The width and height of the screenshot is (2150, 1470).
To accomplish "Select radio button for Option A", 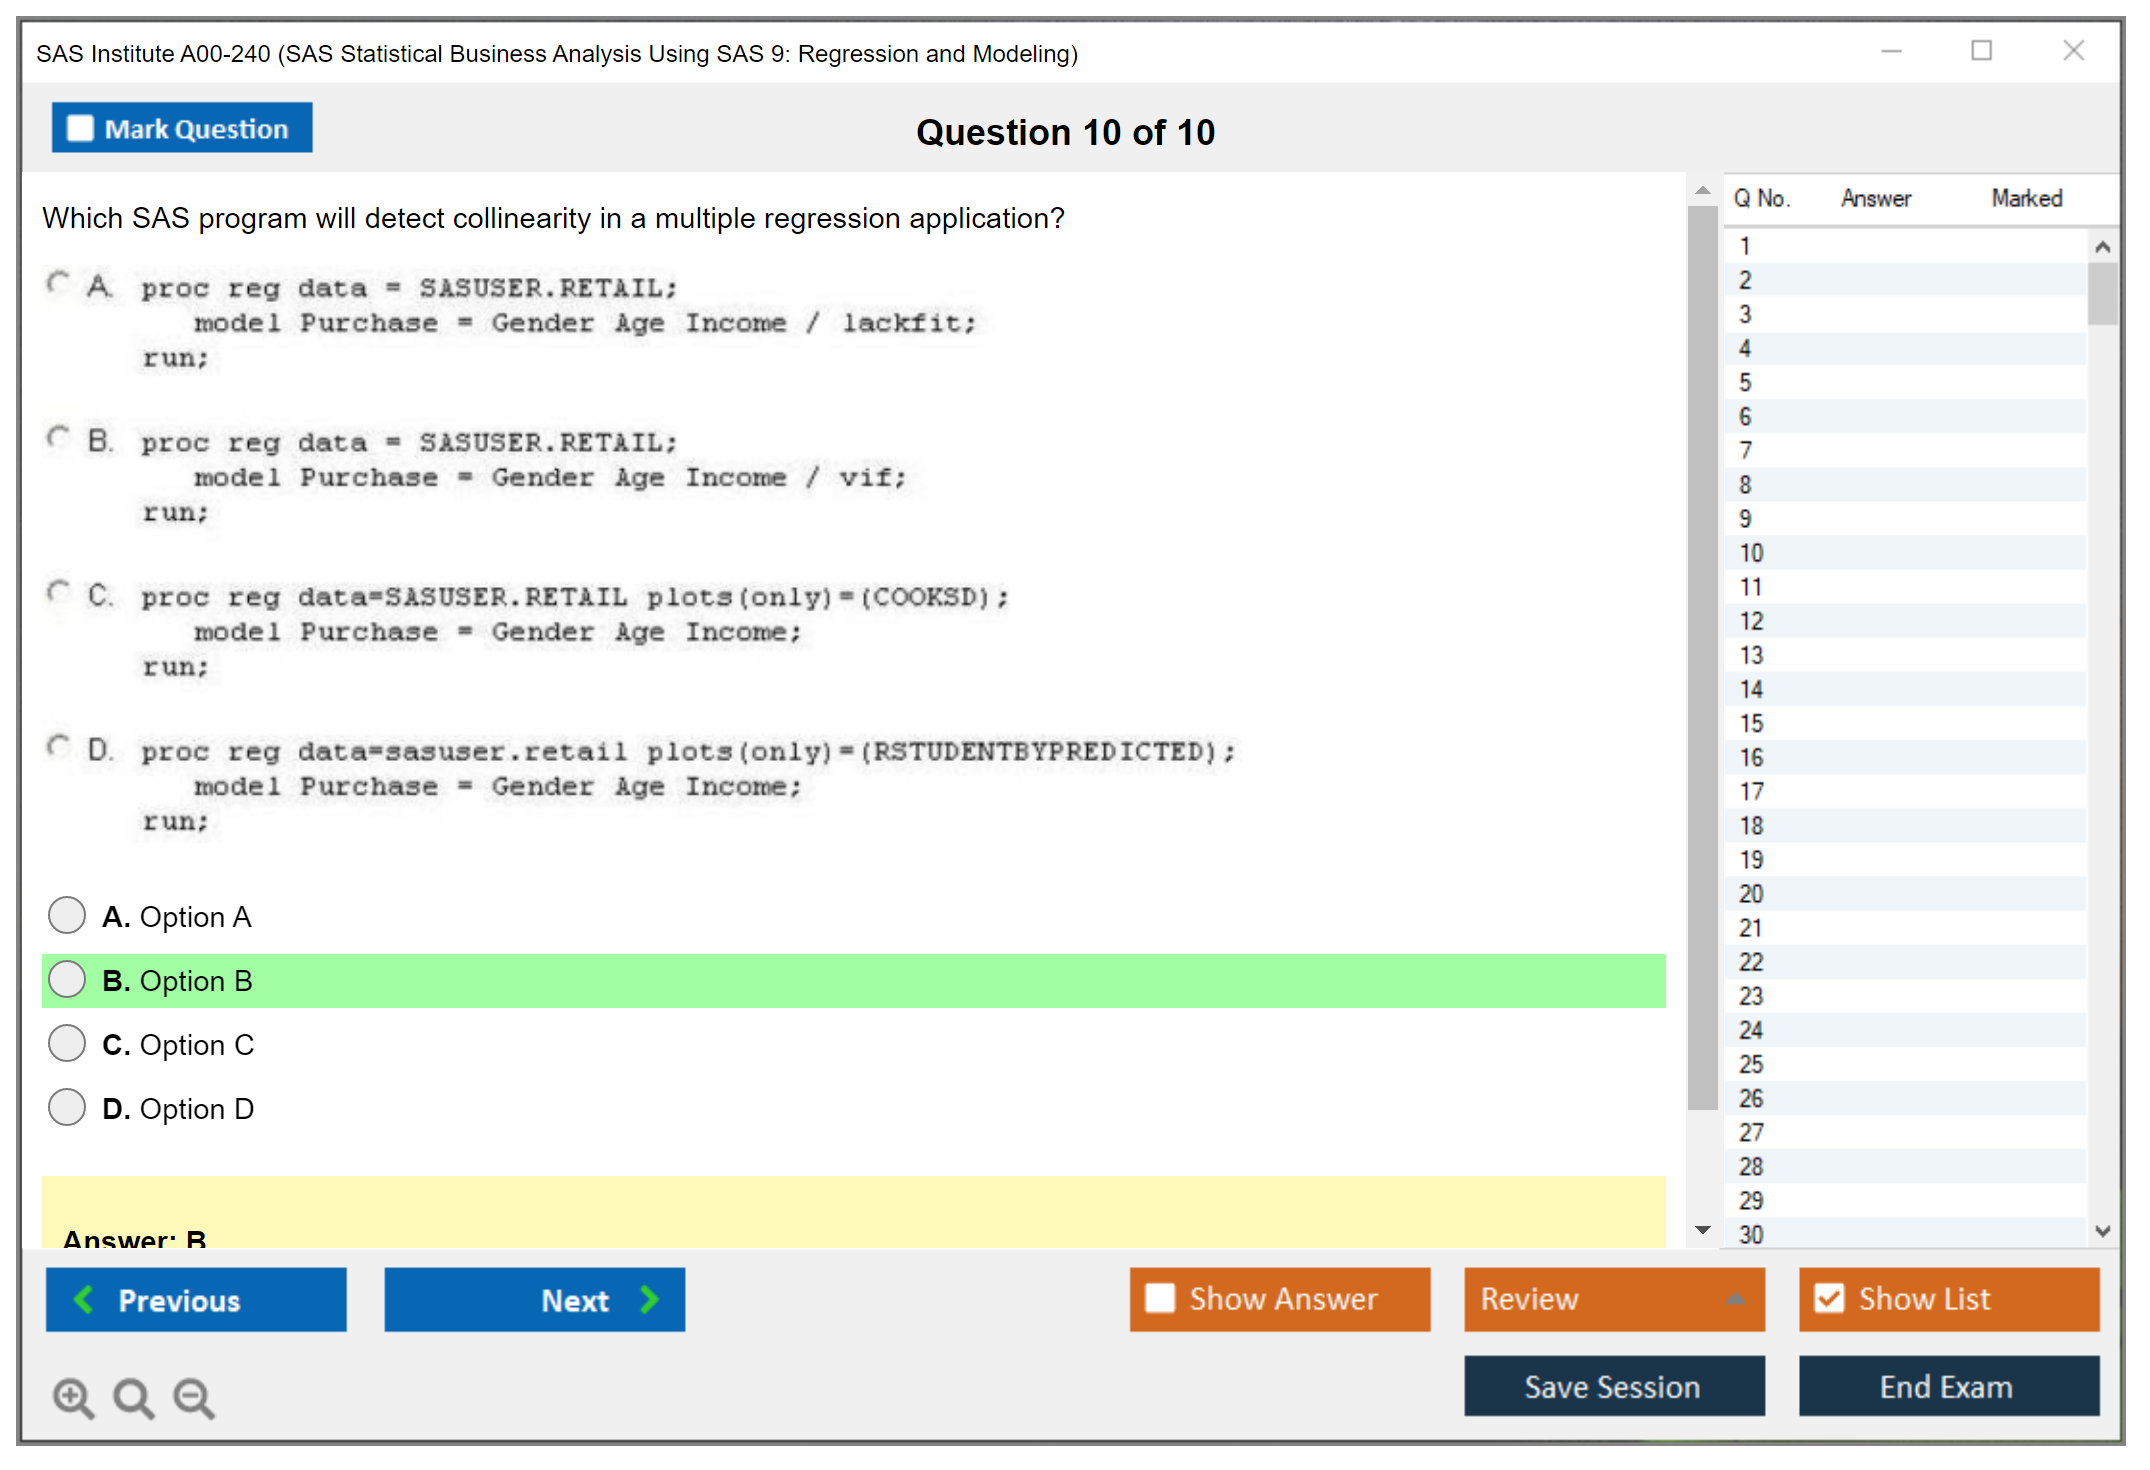I will click(x=67, y=915).
